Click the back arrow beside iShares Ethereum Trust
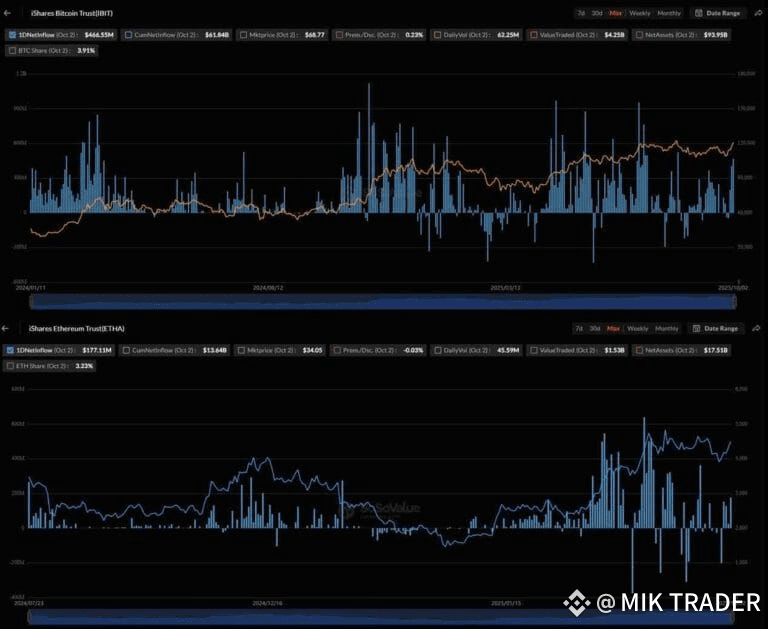Image resolution: width=768 pixels, height=629 pixels. click(x=5, y=329)
